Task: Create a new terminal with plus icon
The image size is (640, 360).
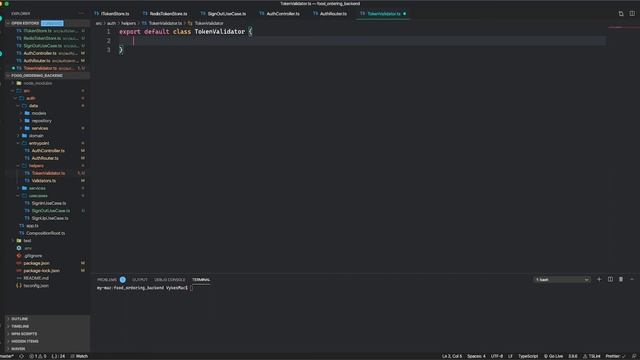Action: coord(599,280)
